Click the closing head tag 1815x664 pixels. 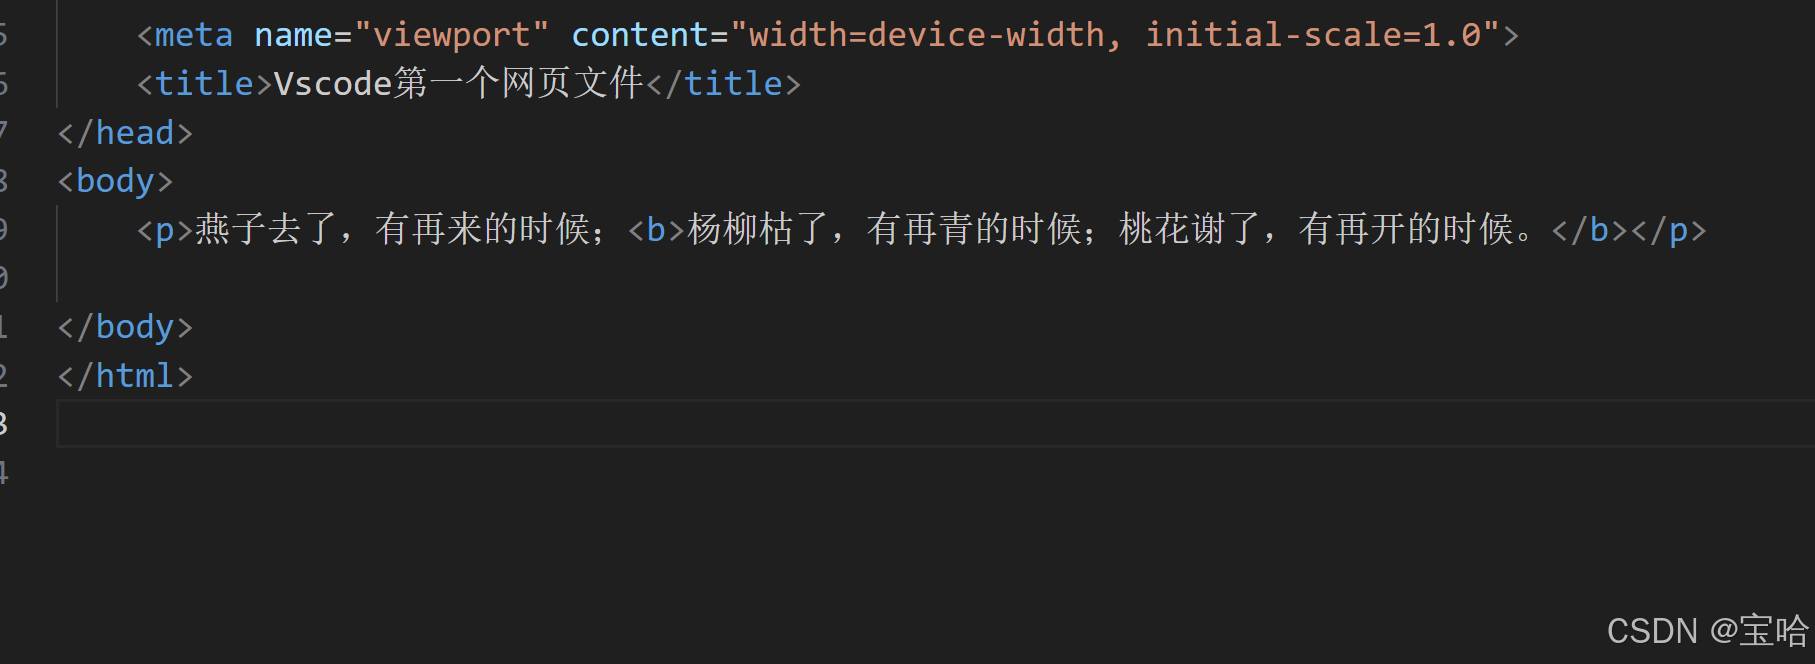tap(125, 132)
